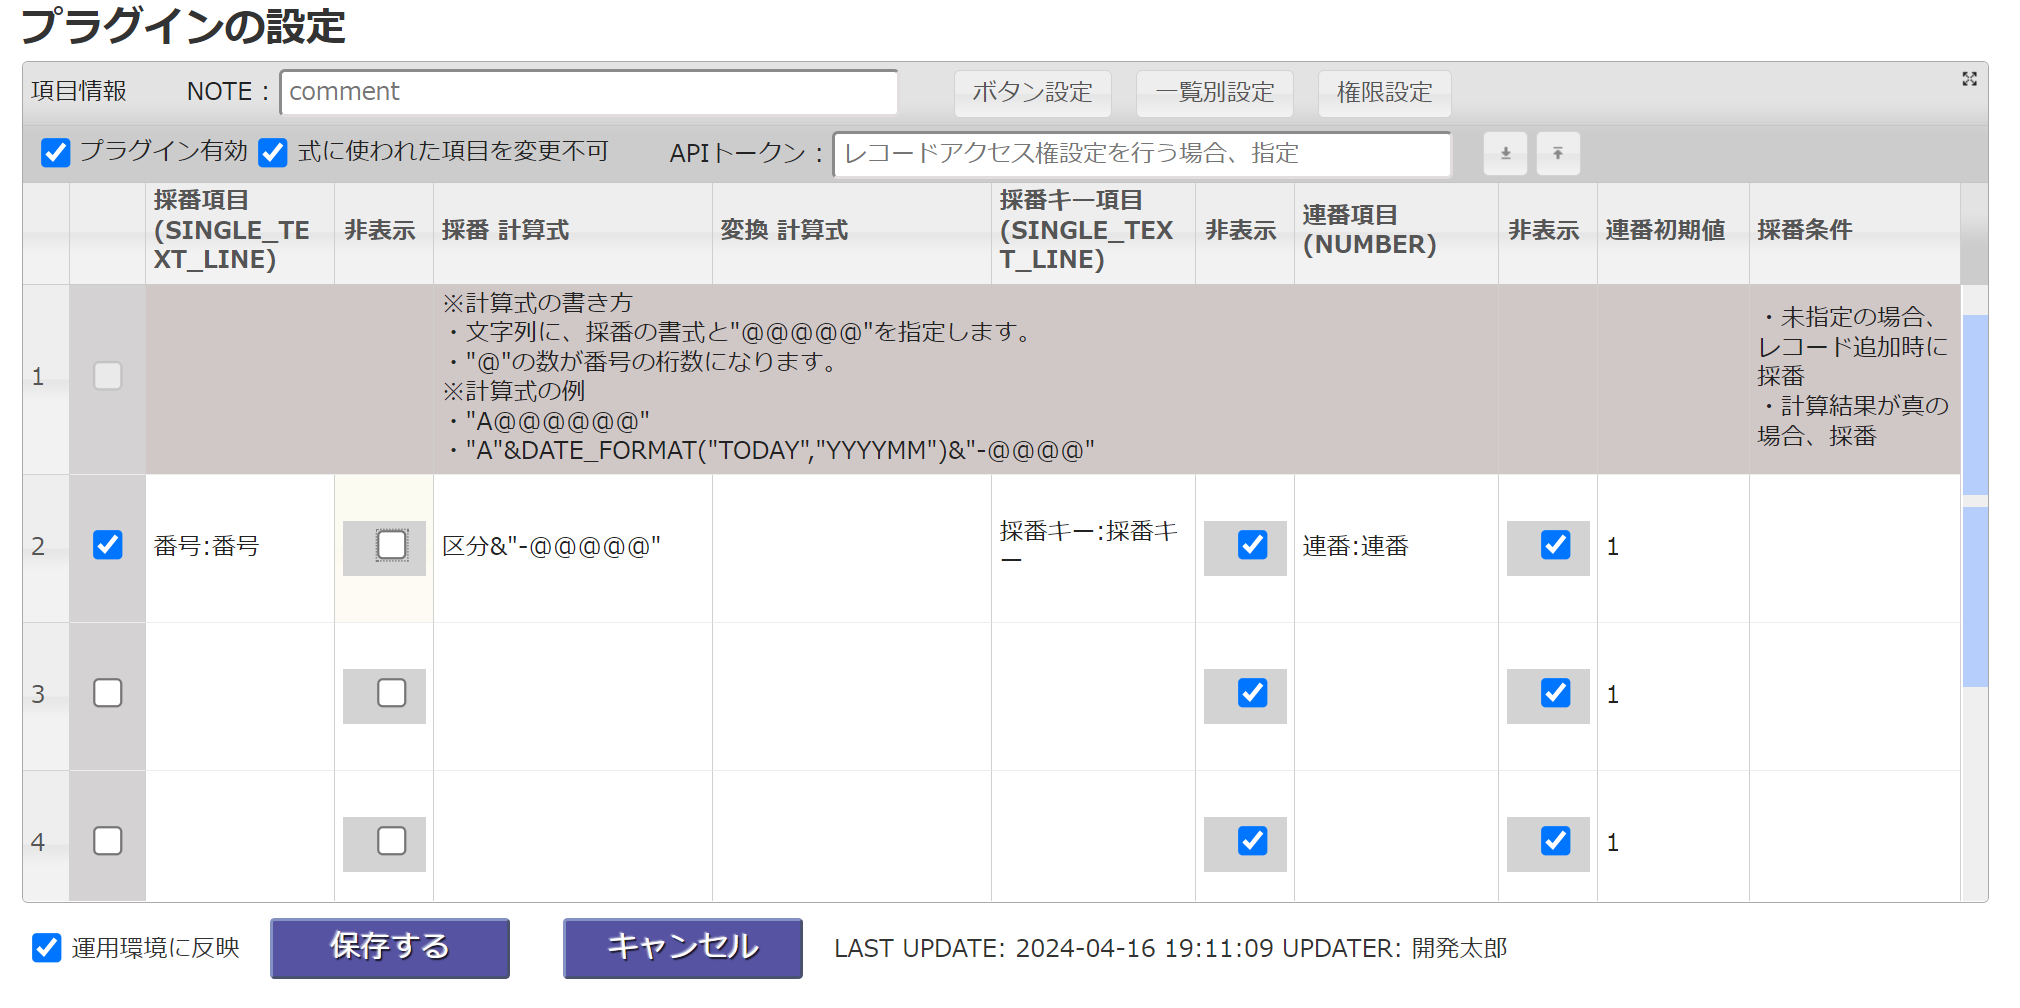Click the ※計算式の書き方 help text in row 1
Image resolution: width=2020 pixels, height=1008 pixels.
[x=538, y=303]
